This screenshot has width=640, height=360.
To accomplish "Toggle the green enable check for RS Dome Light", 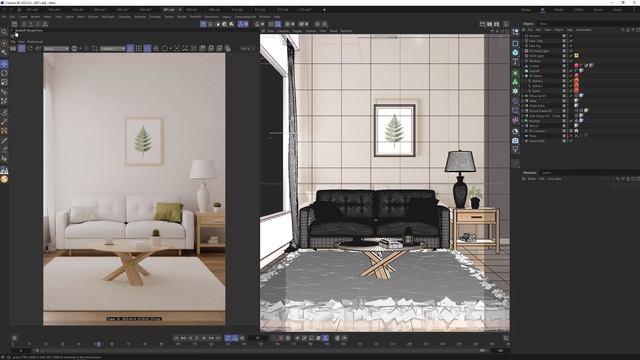I will pos(571,51).
